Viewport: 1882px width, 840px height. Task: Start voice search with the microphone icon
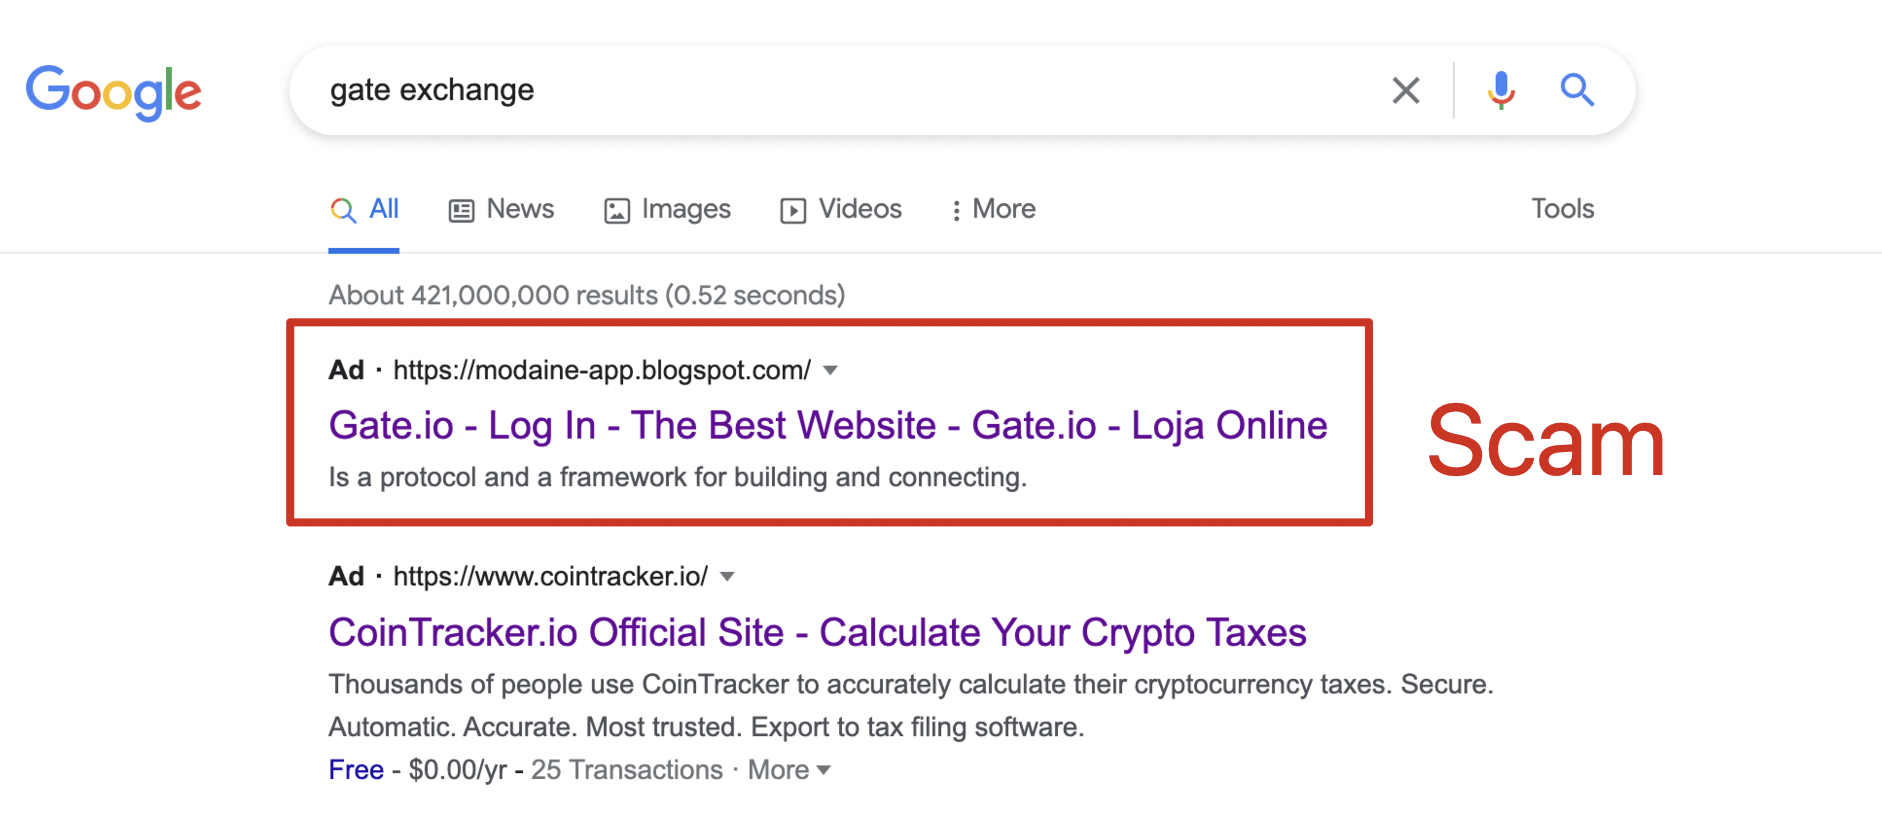click(x=1500, y=91)
